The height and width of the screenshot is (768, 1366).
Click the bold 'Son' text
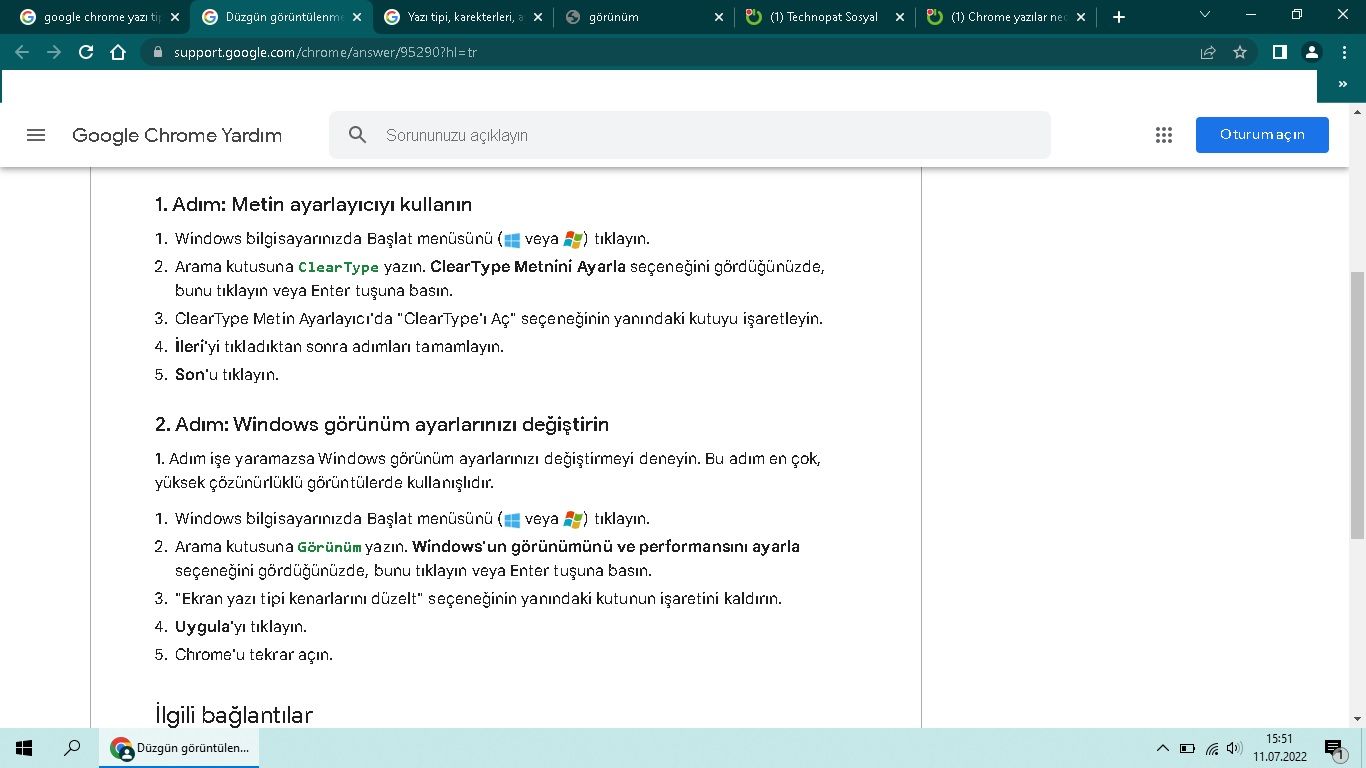pyautogui.click(x=189, y=375)
